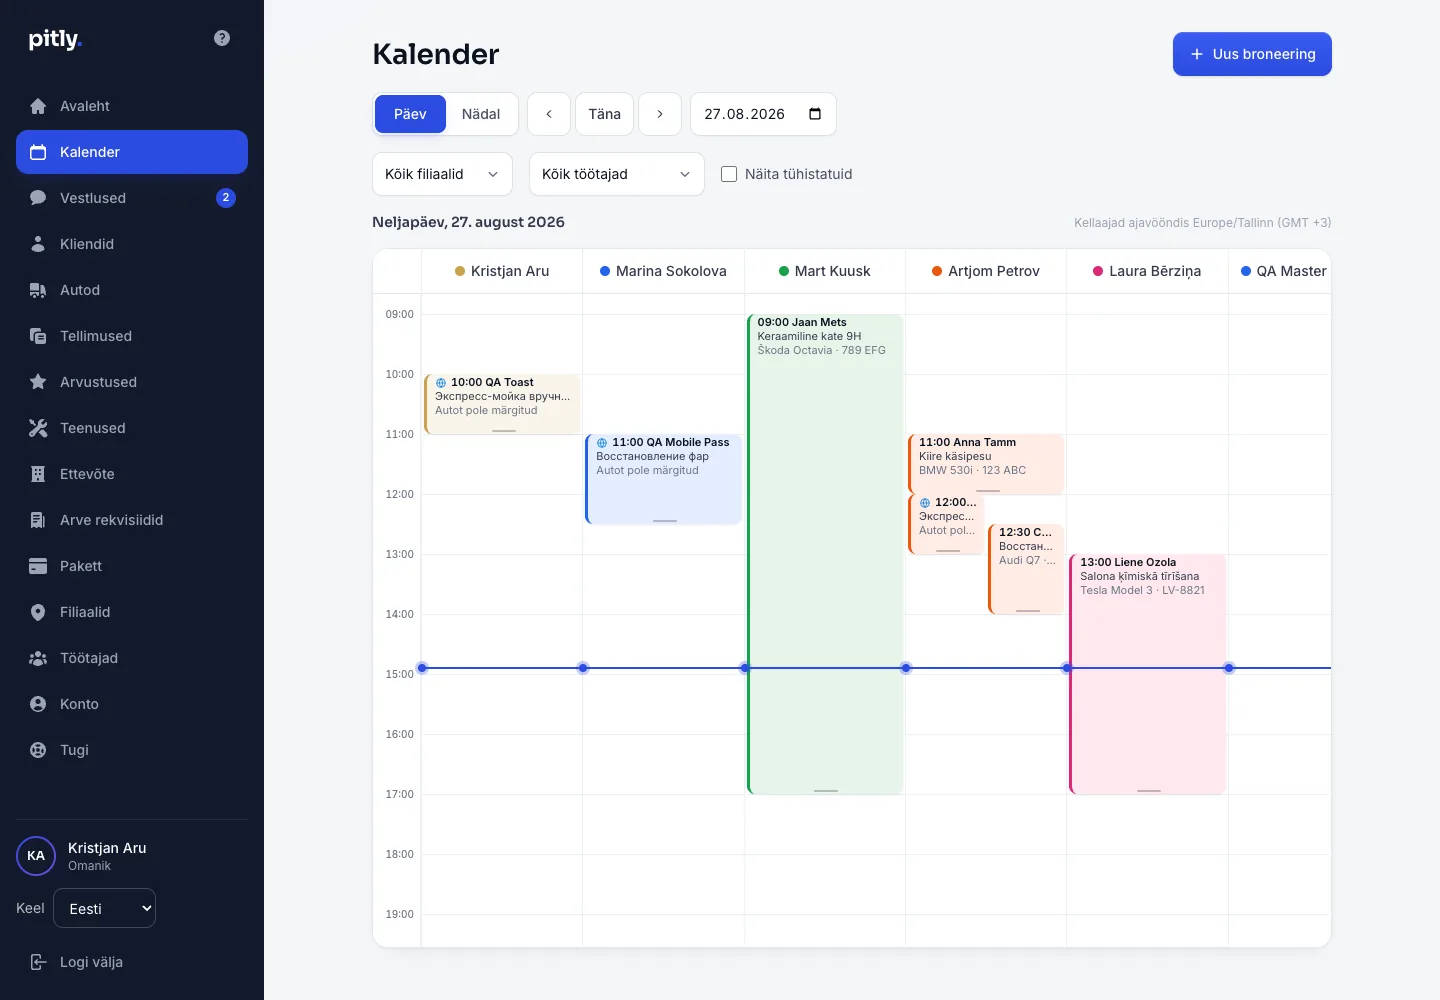The width and height of the screenshot is (1440, 1000).
Task: Go to previous day arrow
Action: click(x=549, y=114)
